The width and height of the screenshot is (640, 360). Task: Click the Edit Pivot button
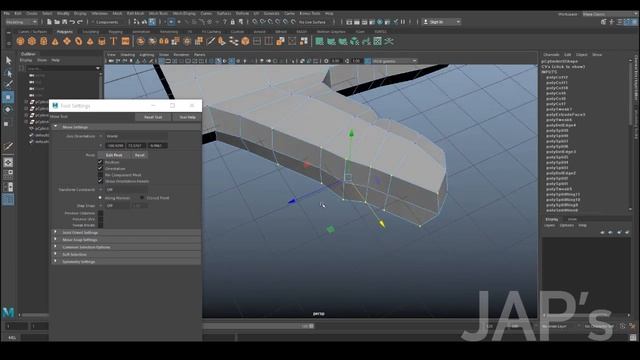tap(114, 155)
